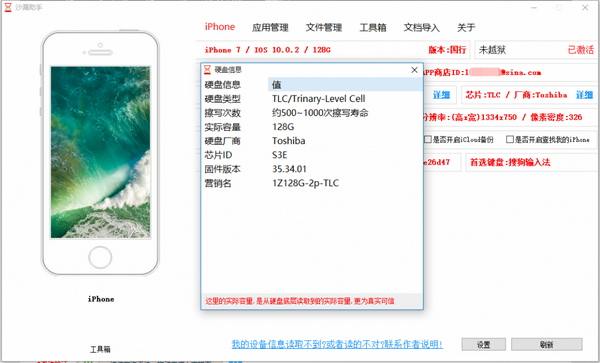Enable 是否开启查找我的iPhone checkbox
This screenshot has height=363, width=600.
point(510,140)
